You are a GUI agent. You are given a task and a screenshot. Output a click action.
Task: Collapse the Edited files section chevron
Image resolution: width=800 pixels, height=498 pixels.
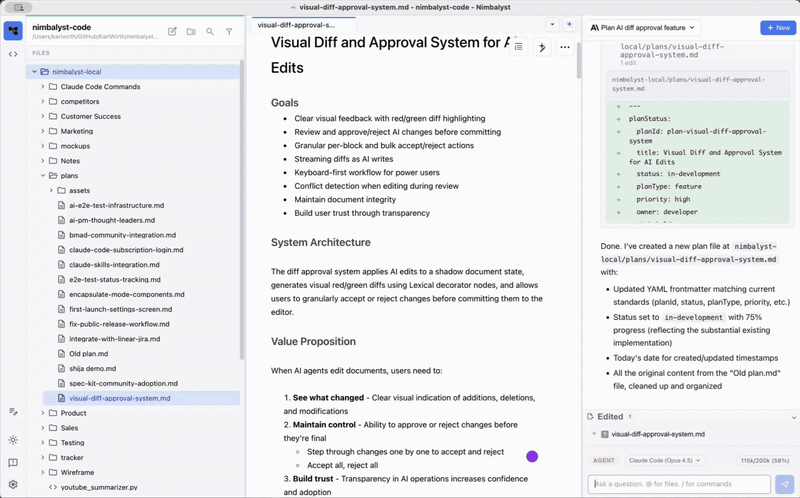click(x=794, y=417)
